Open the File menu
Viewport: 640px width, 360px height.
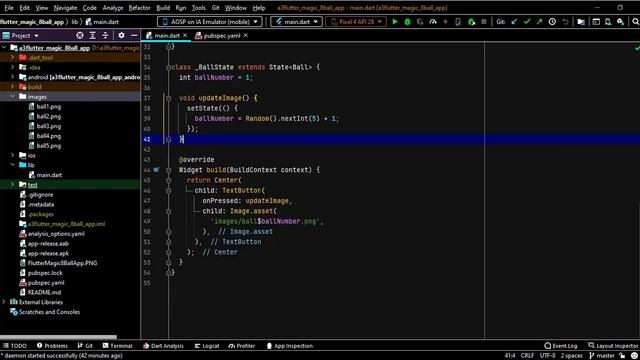point(9,8)
